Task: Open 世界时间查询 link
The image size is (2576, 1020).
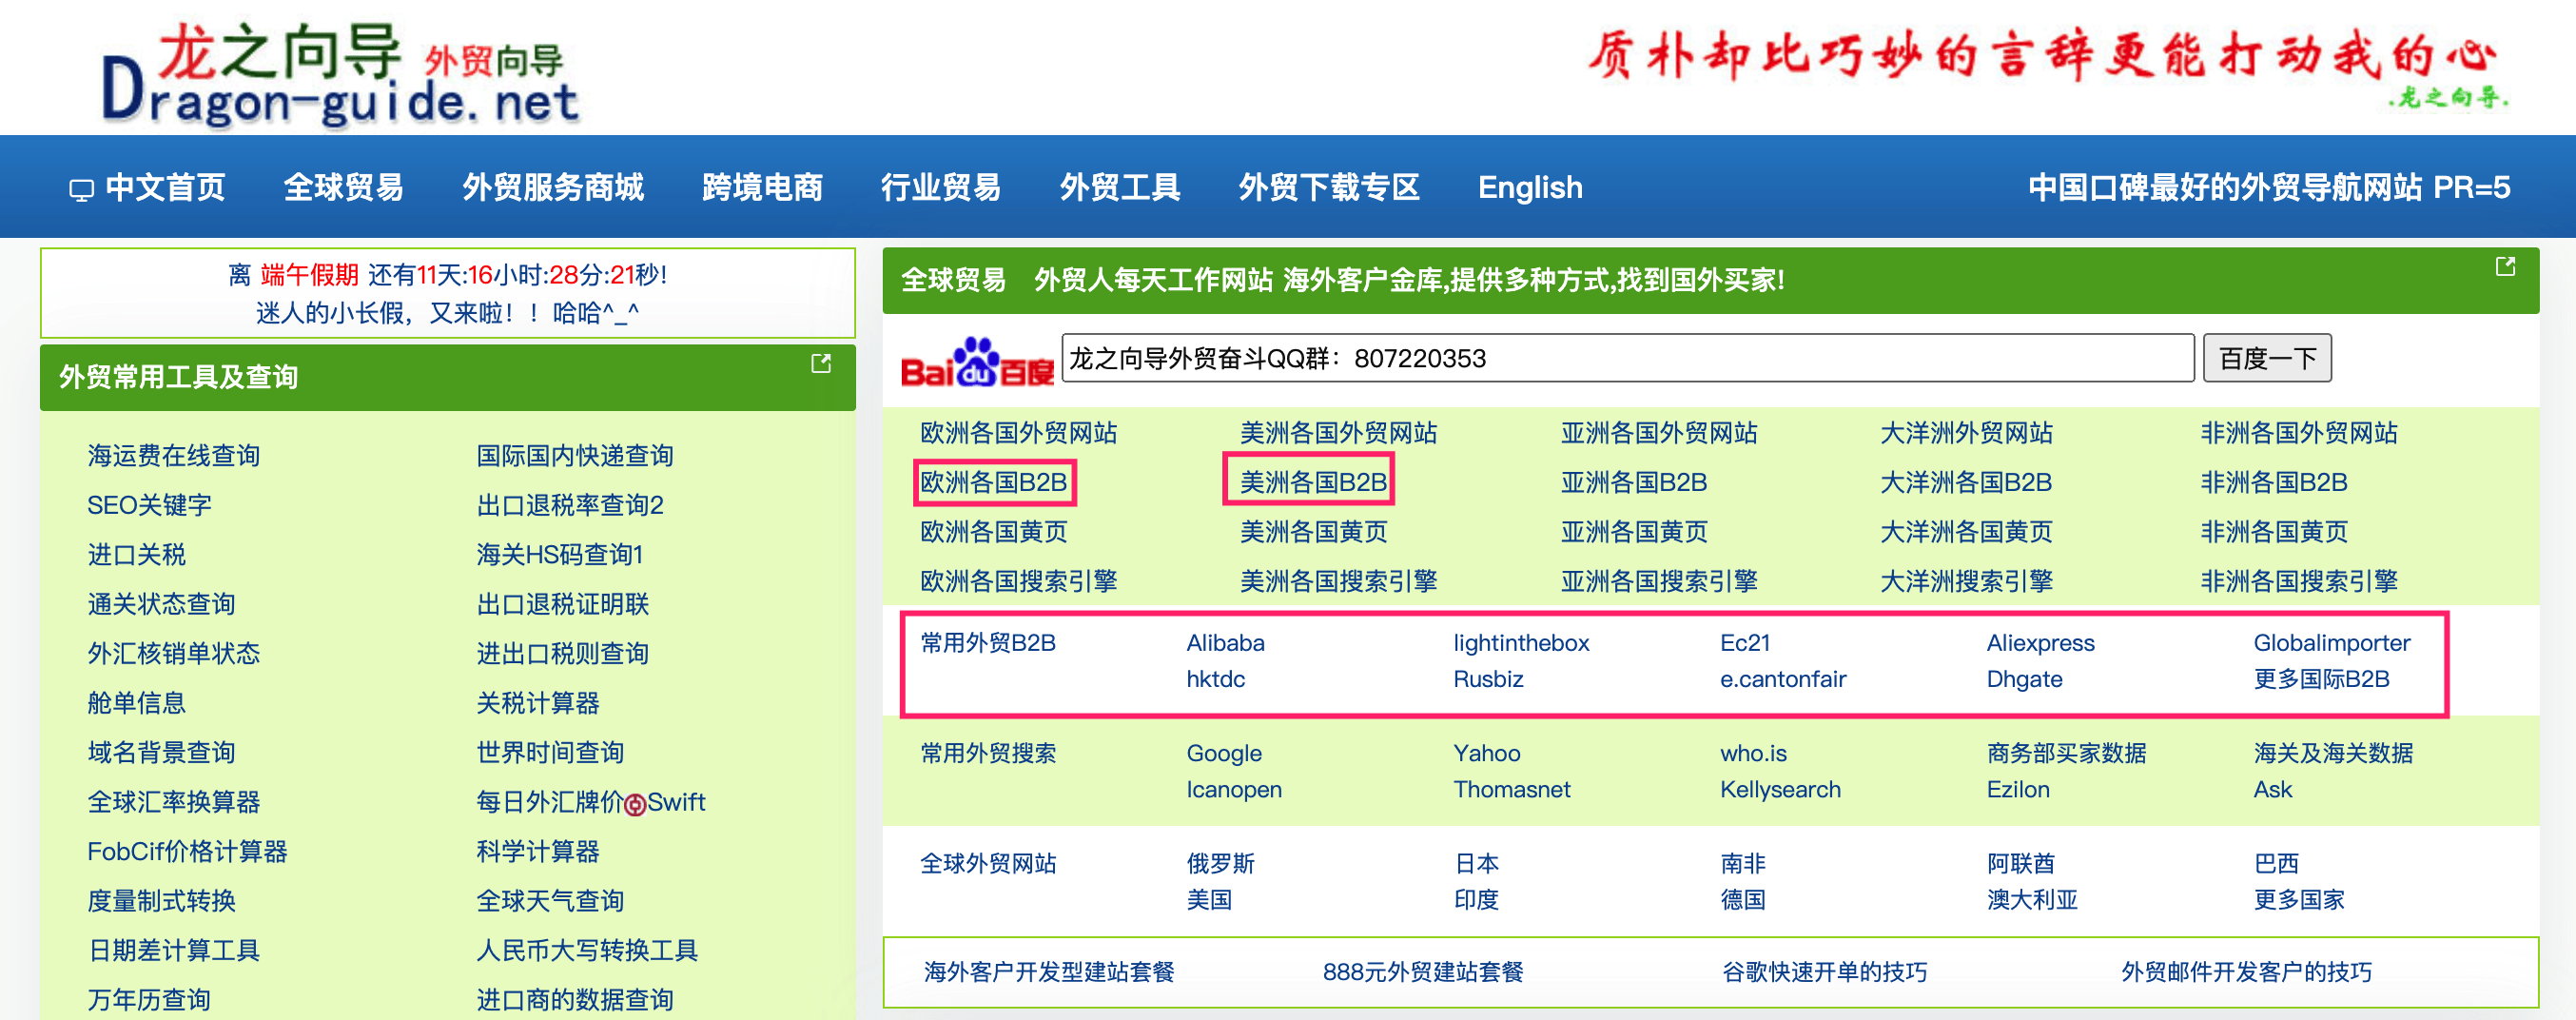Action: pyautogui.click(x=550, y=753)
